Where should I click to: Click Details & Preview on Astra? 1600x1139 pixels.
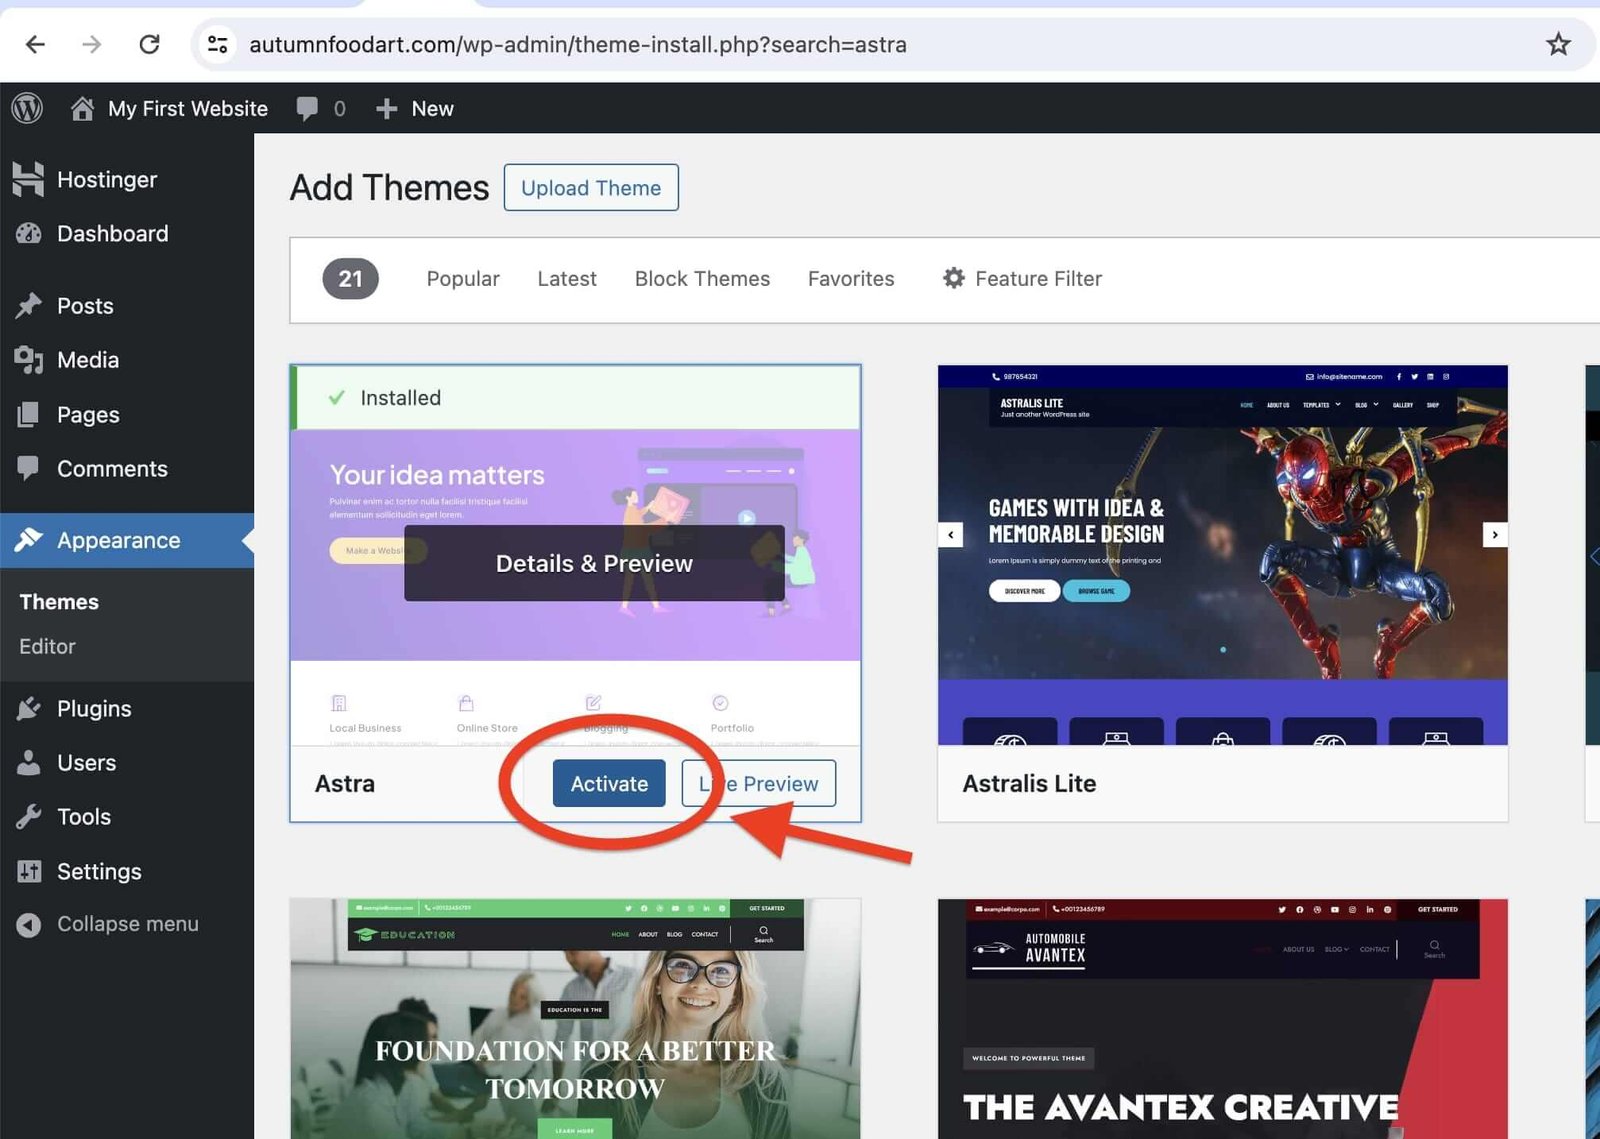(594, 563)
